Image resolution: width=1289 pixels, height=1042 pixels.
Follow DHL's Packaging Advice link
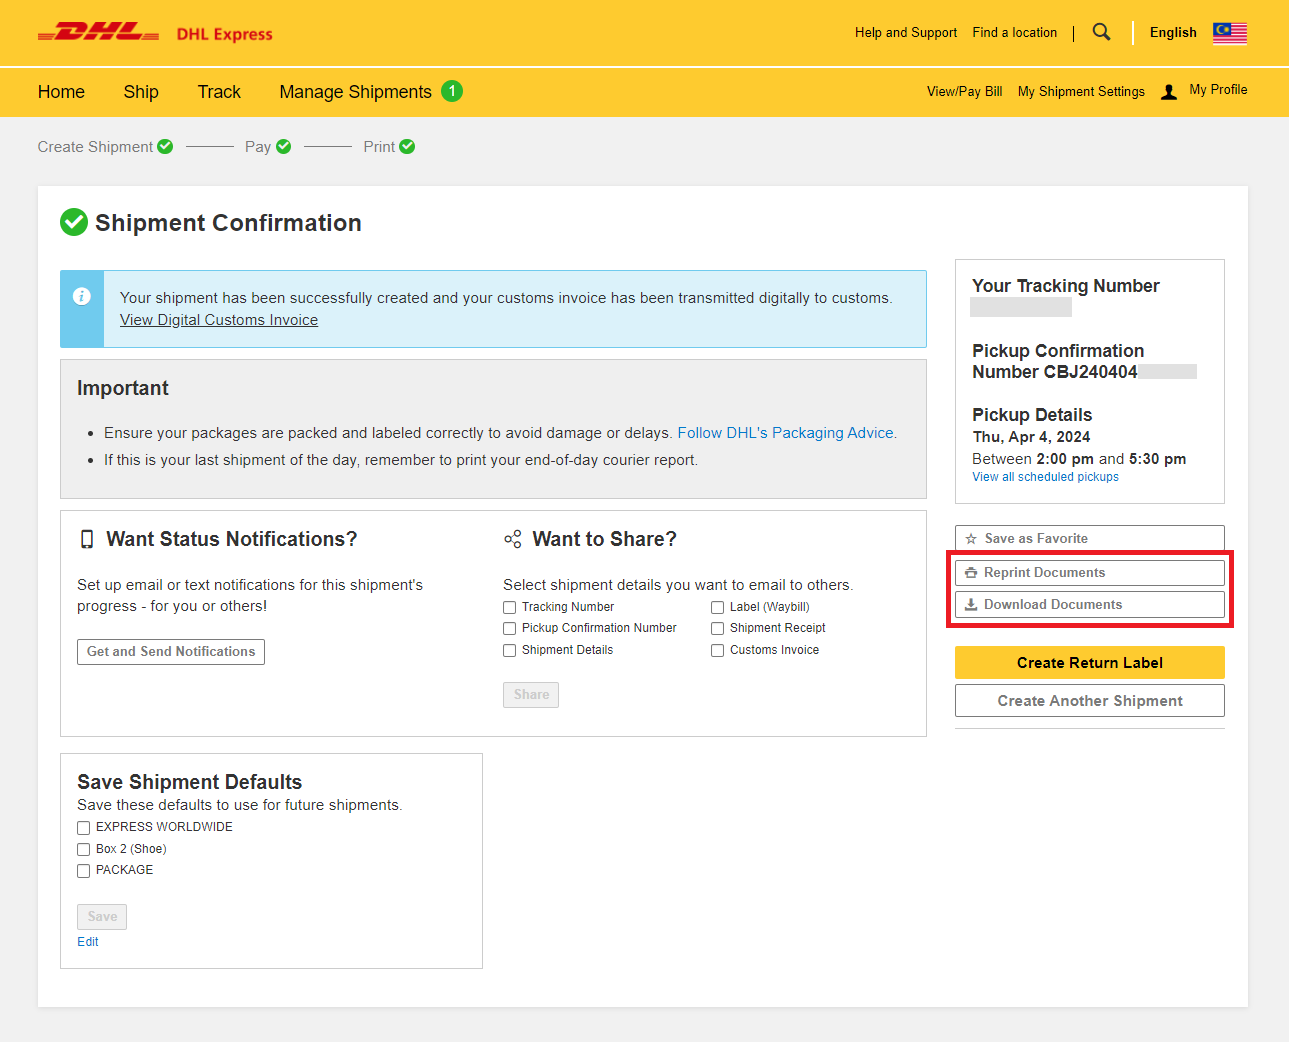click(787, 433)
